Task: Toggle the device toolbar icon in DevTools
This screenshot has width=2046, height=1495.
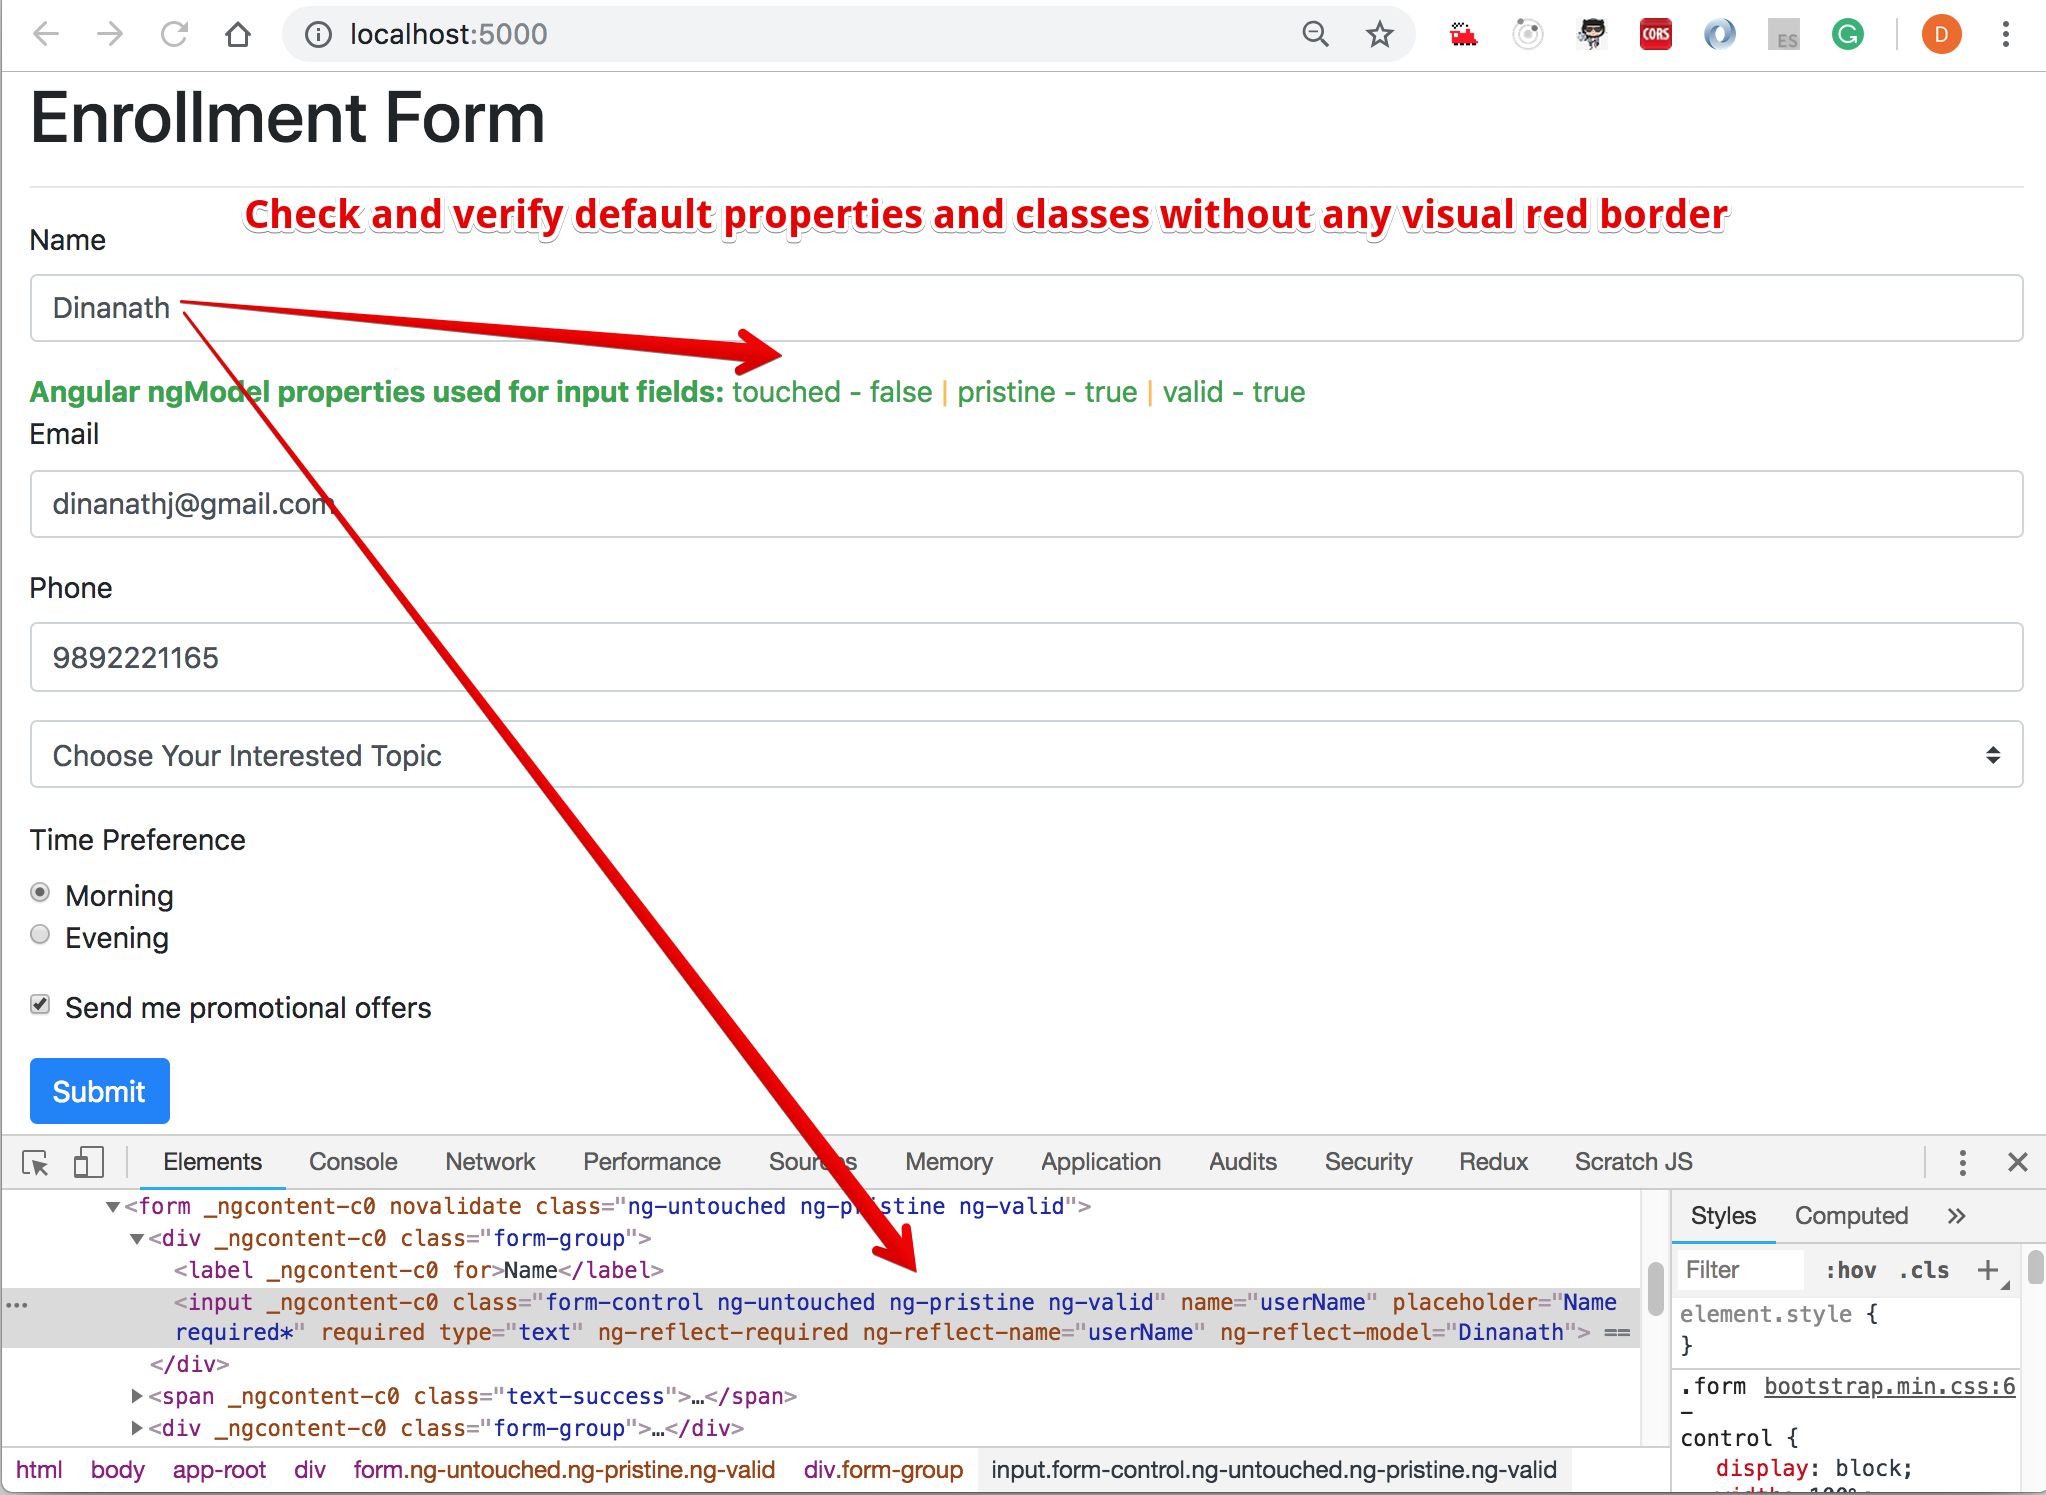Action: (88, 1163)
